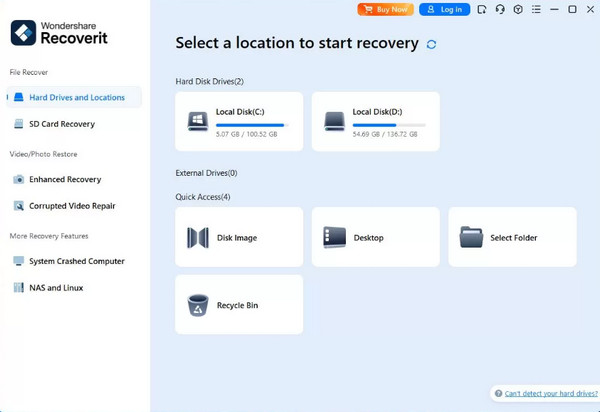Open Hard Drives and Locations section

click(x=74, y=97)
